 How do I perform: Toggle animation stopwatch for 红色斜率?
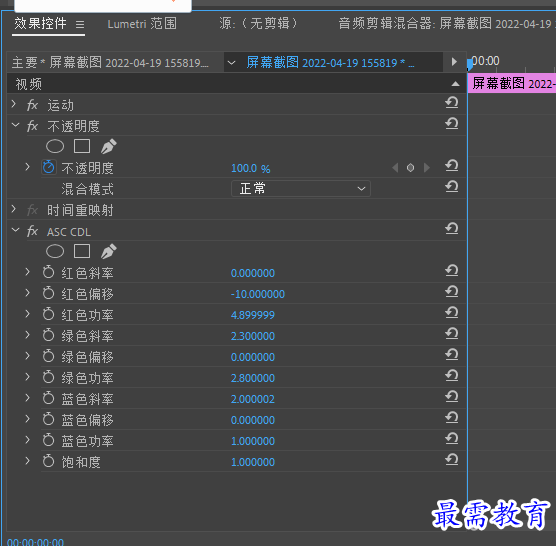point(48,272)
